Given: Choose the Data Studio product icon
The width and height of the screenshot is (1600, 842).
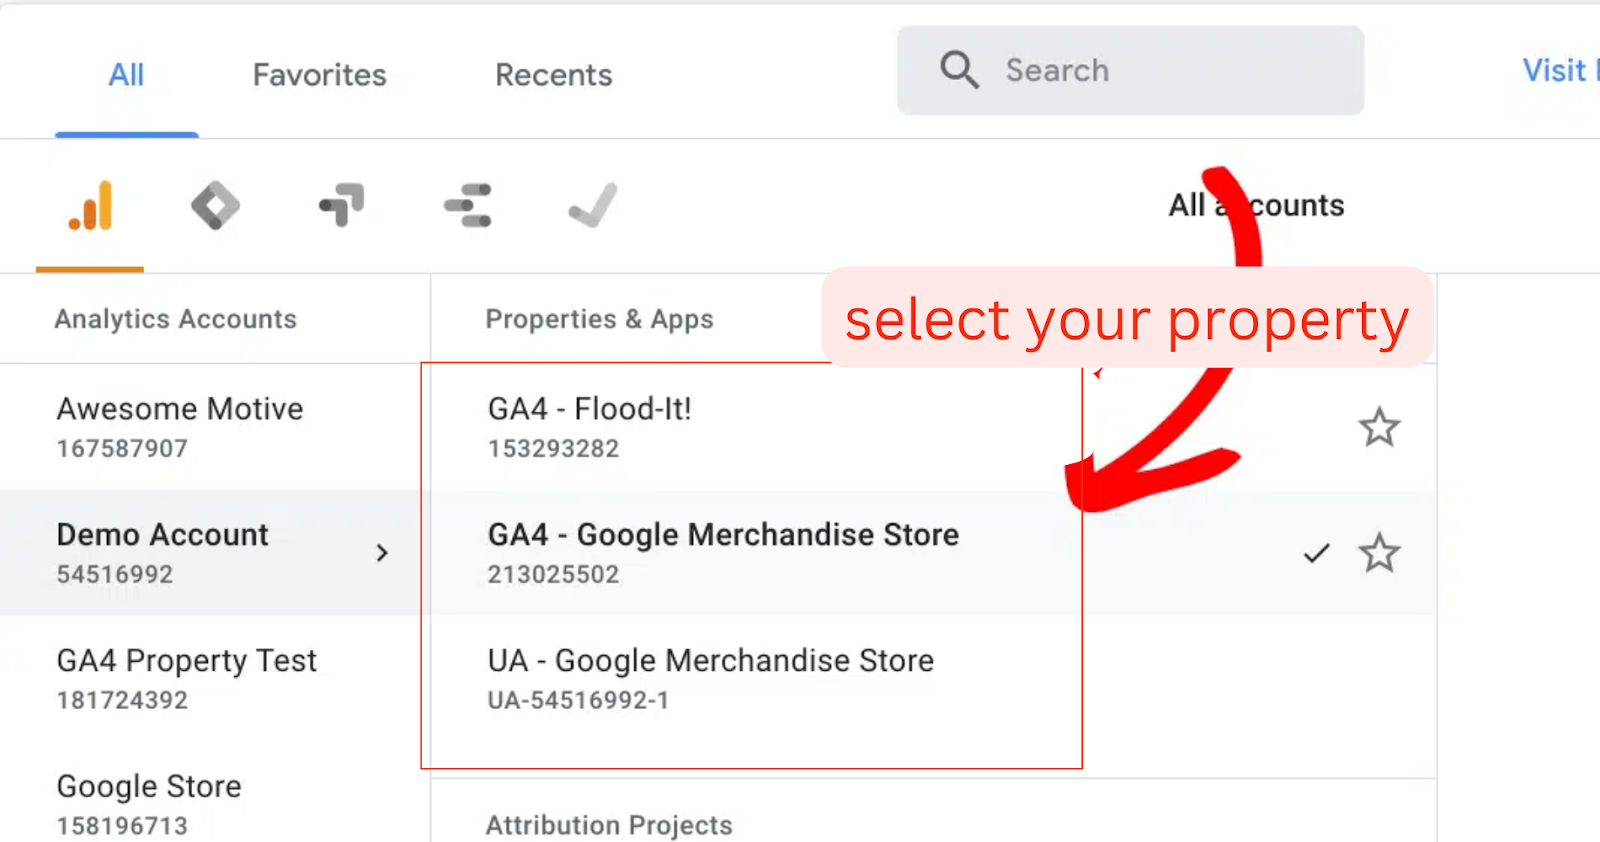Looking at the screenshot, I should pyautogui.click(x=468, y=205).
